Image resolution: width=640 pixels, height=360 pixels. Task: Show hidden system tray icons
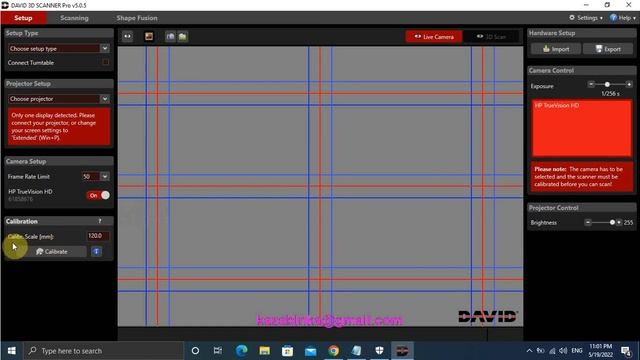529,351
